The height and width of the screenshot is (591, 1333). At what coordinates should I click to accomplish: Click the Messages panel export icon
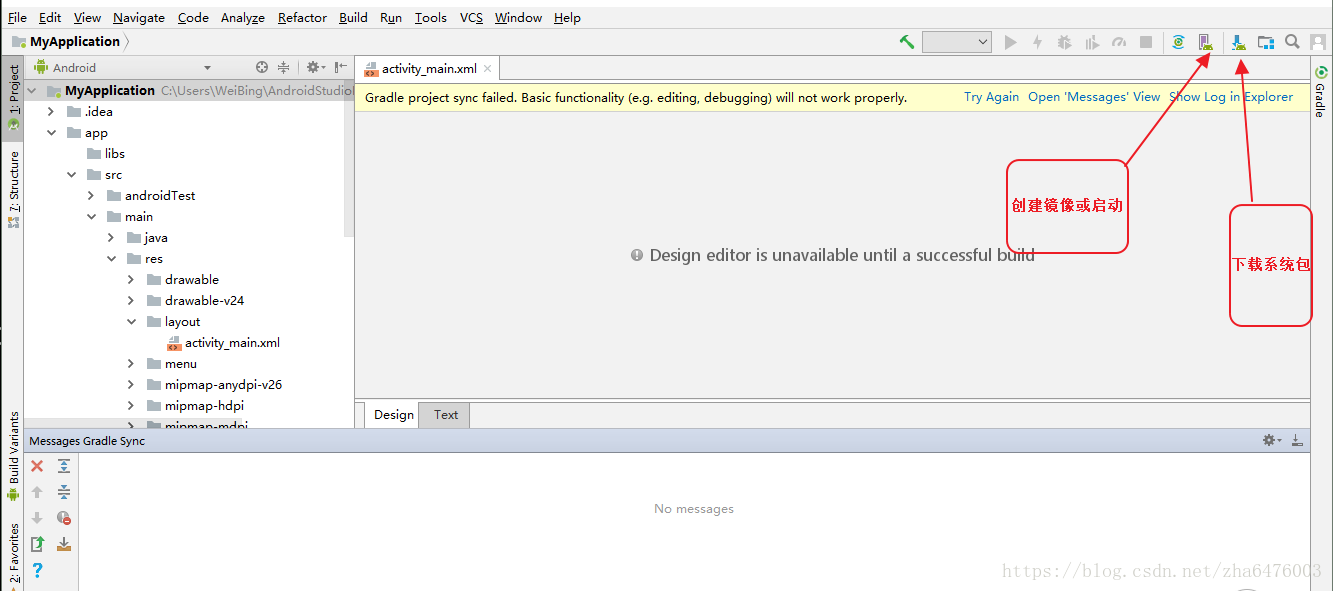pyautogui.click(x=37, y=544)
